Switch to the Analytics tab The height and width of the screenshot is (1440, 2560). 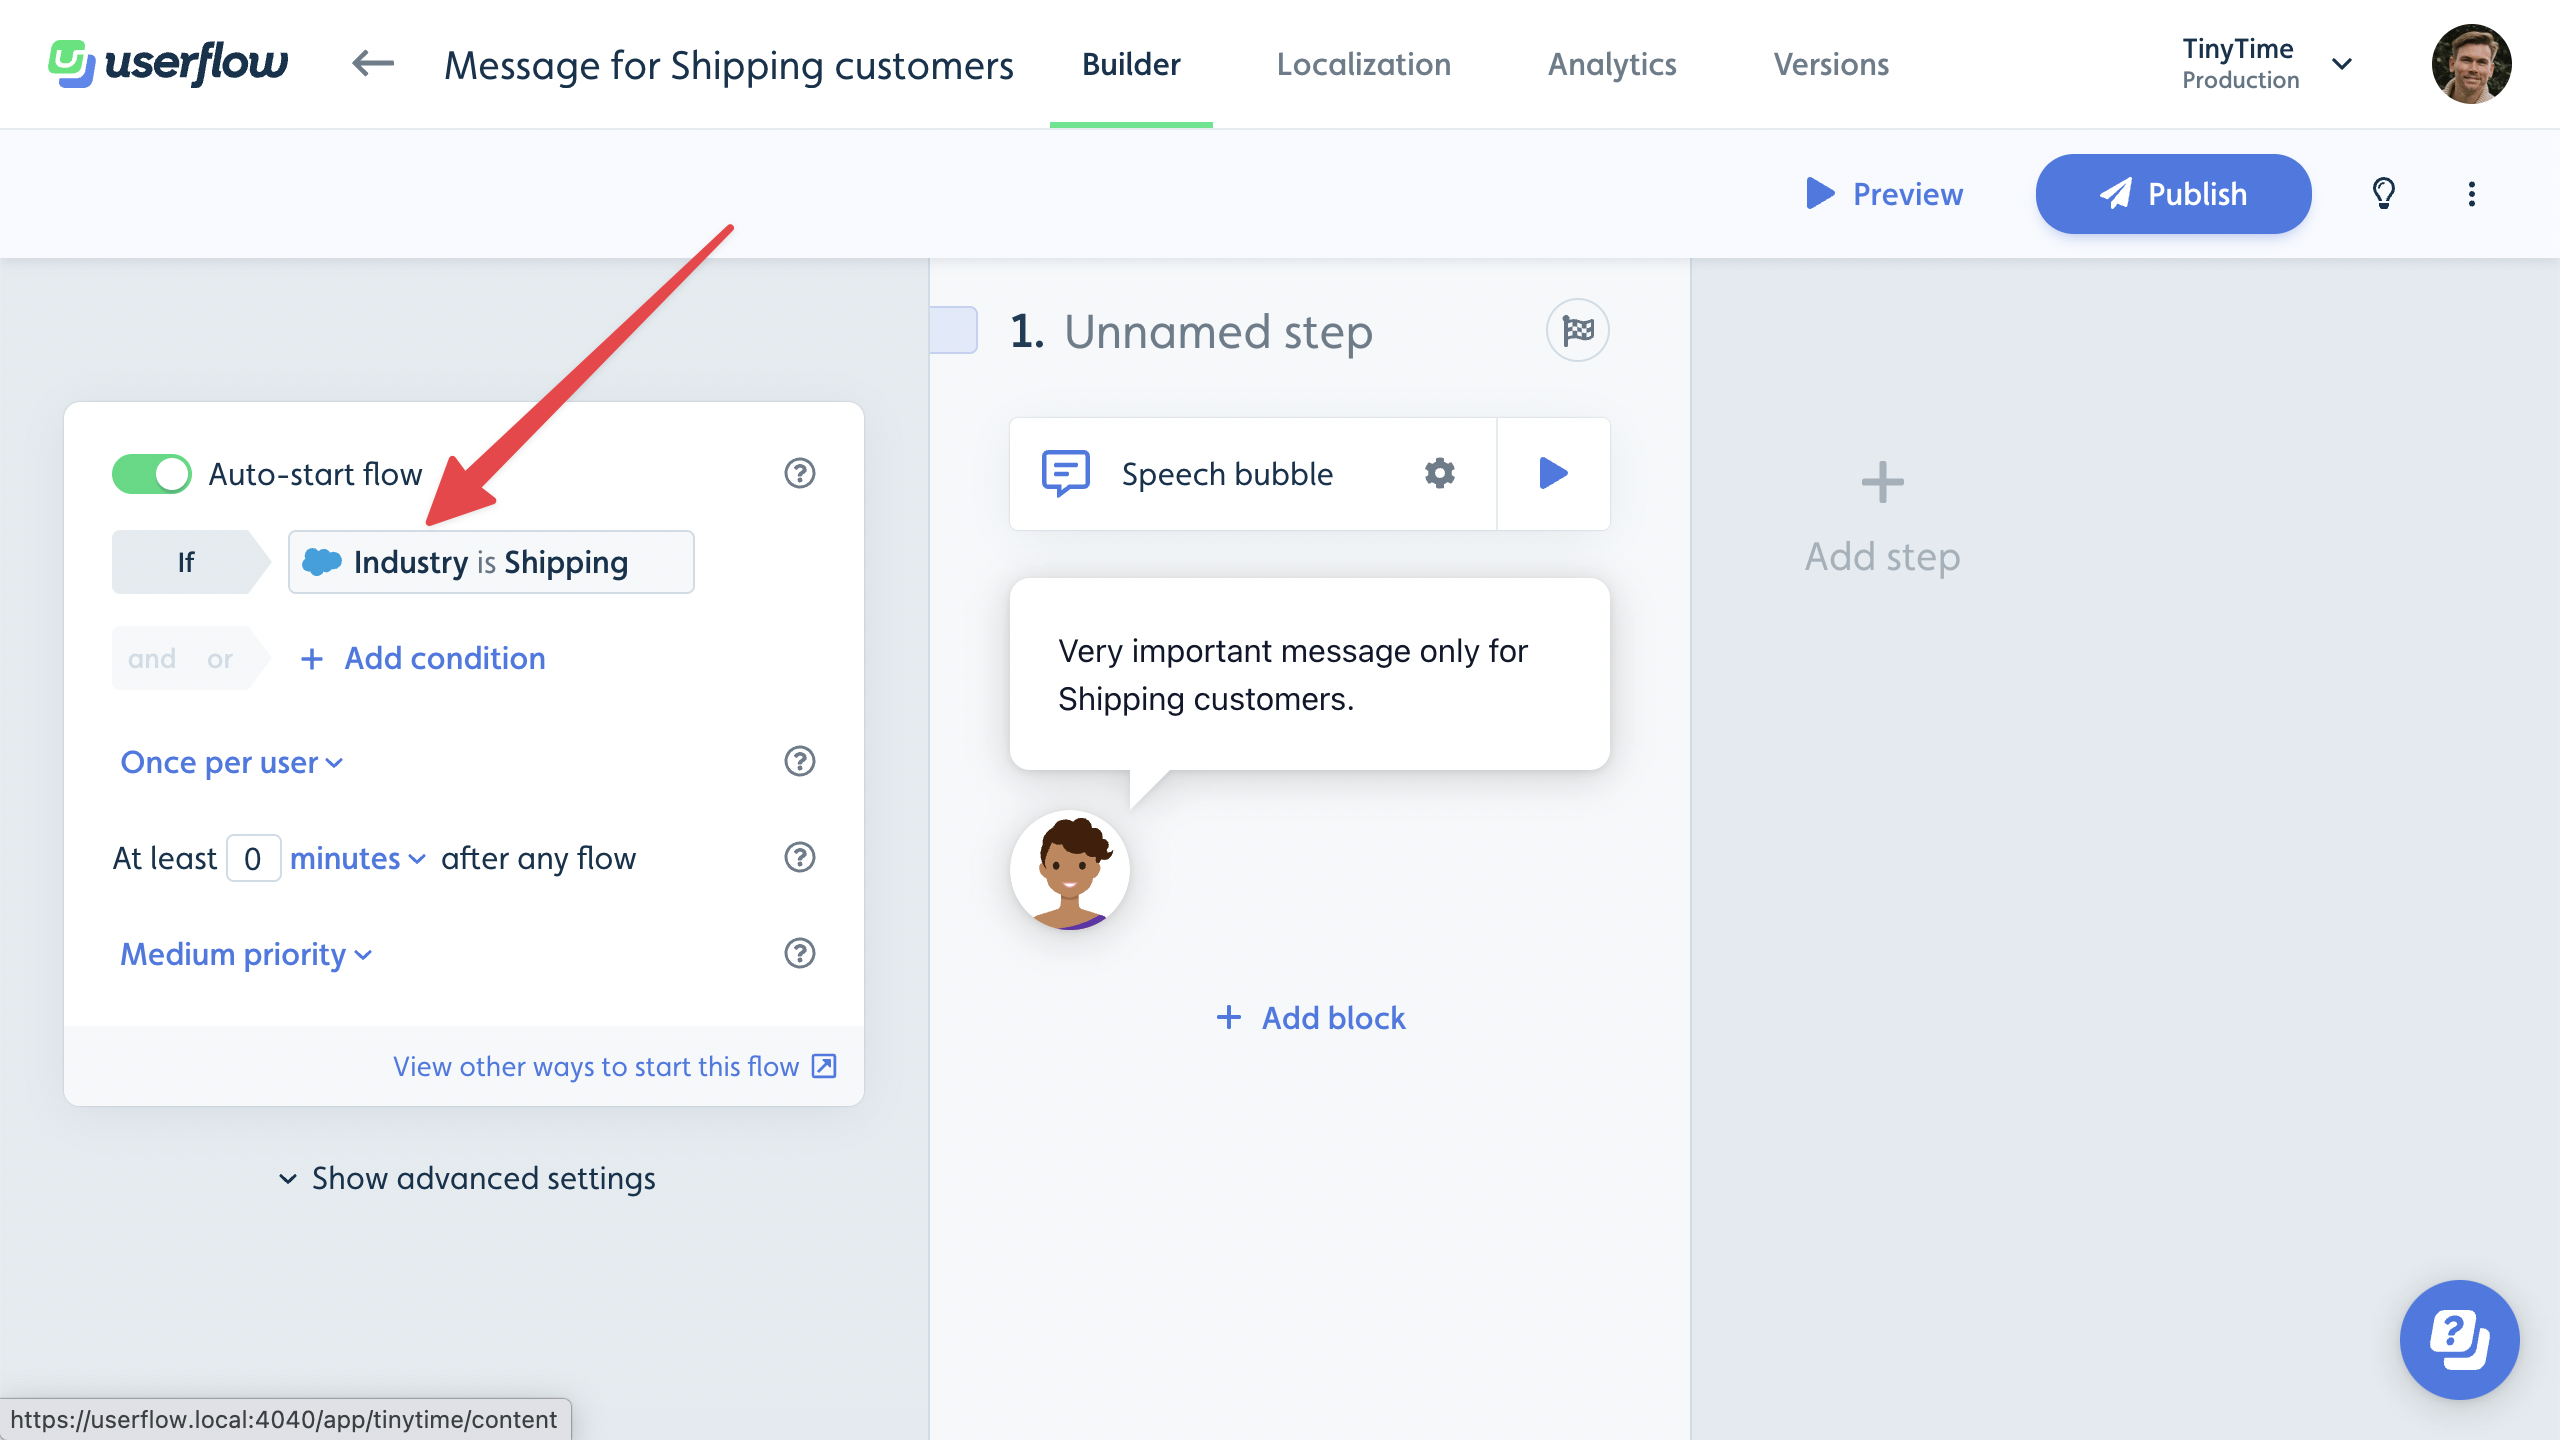pos(1612,65)
